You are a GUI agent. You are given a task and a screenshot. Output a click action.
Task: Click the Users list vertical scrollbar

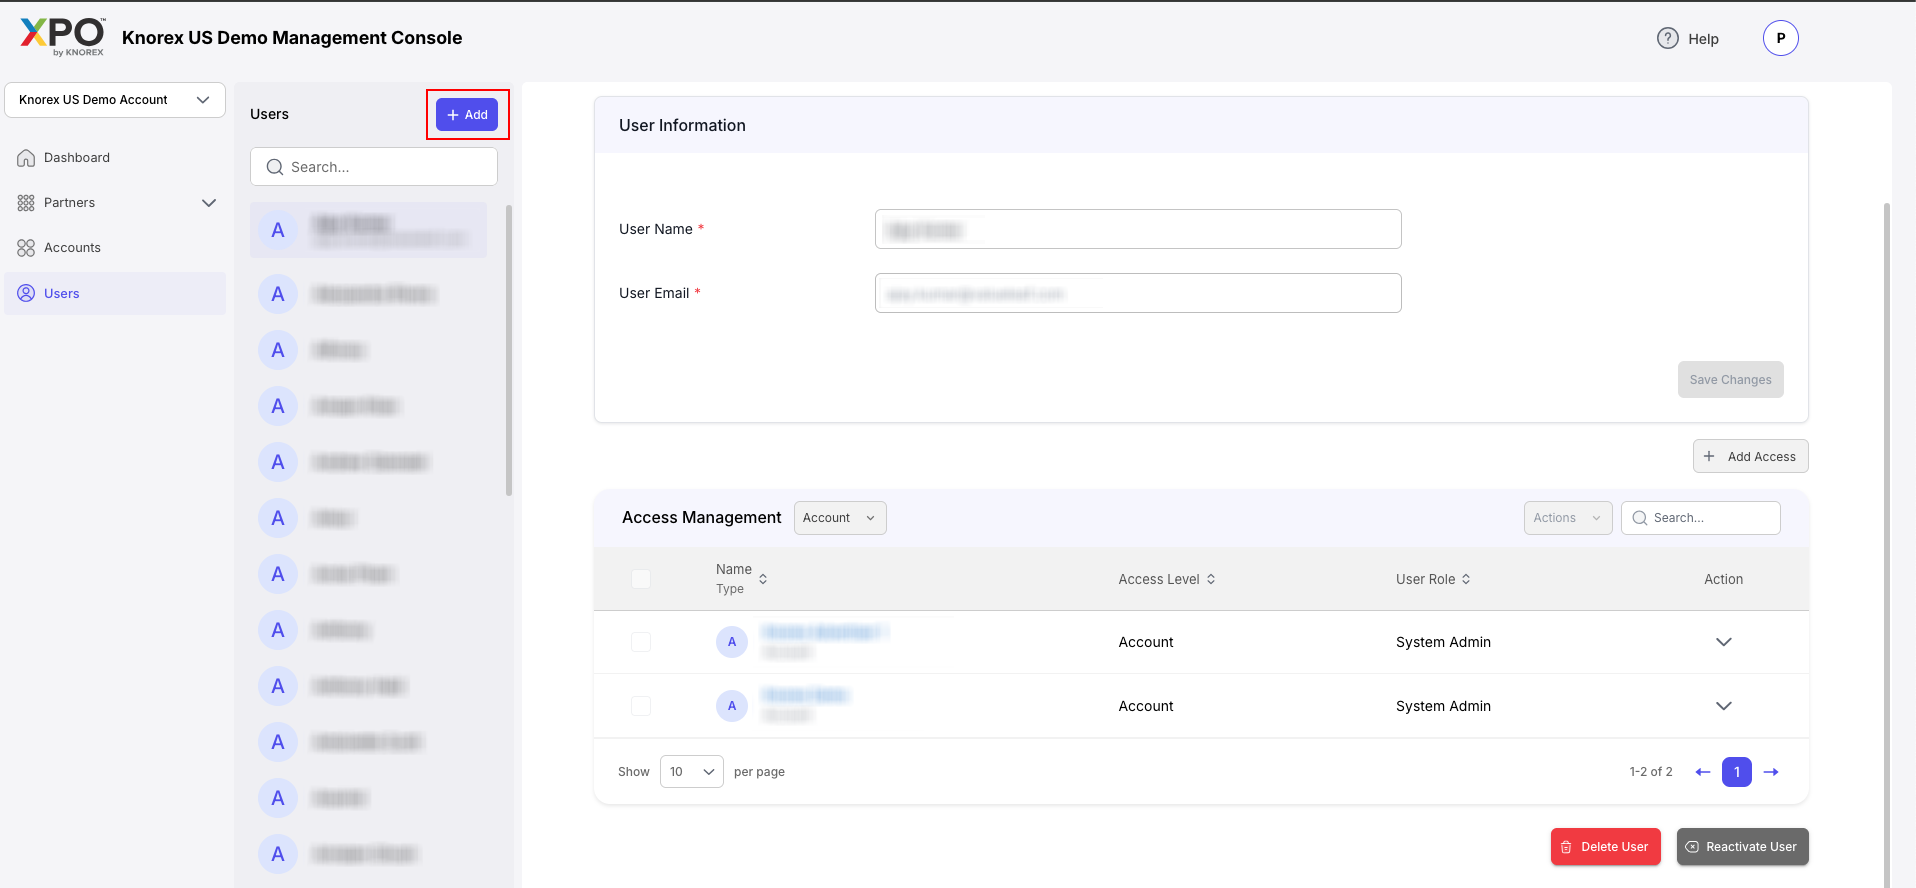pos(509,350)
